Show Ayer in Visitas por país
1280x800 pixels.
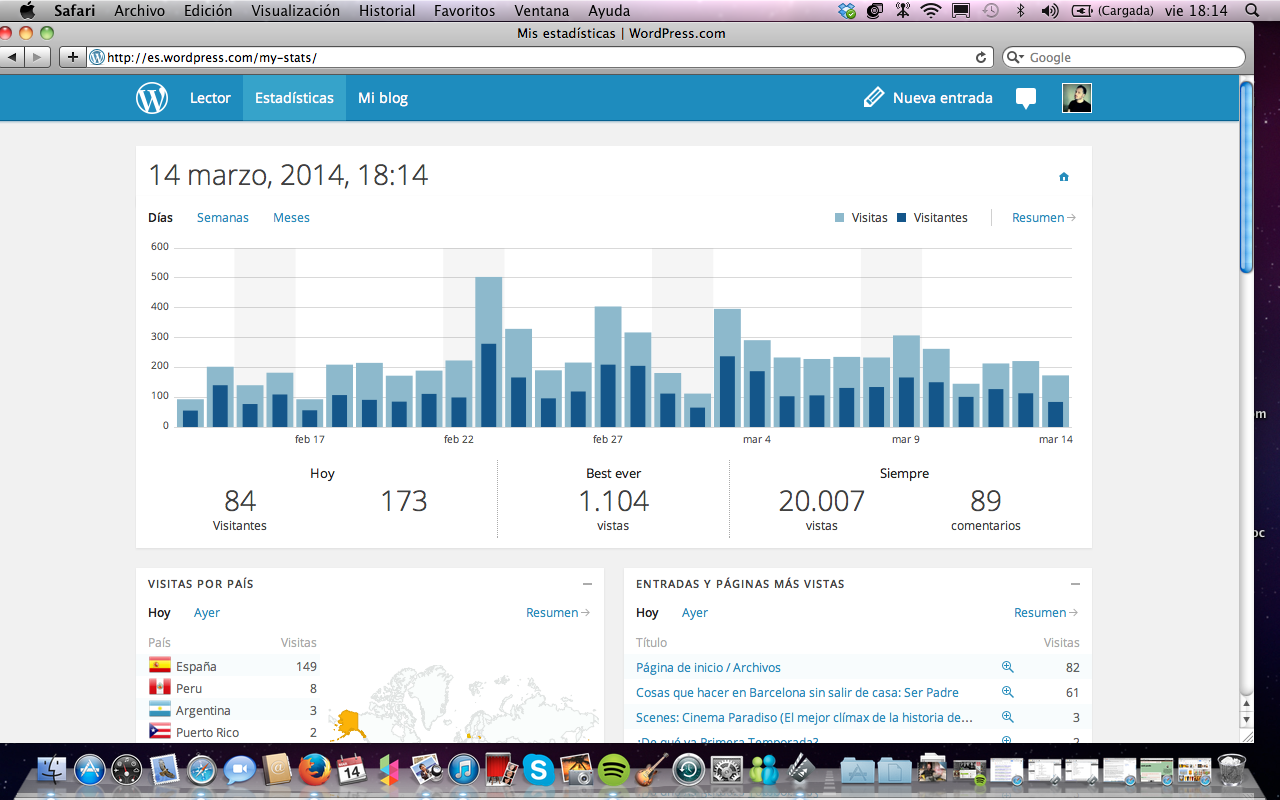tap(207, 613)
